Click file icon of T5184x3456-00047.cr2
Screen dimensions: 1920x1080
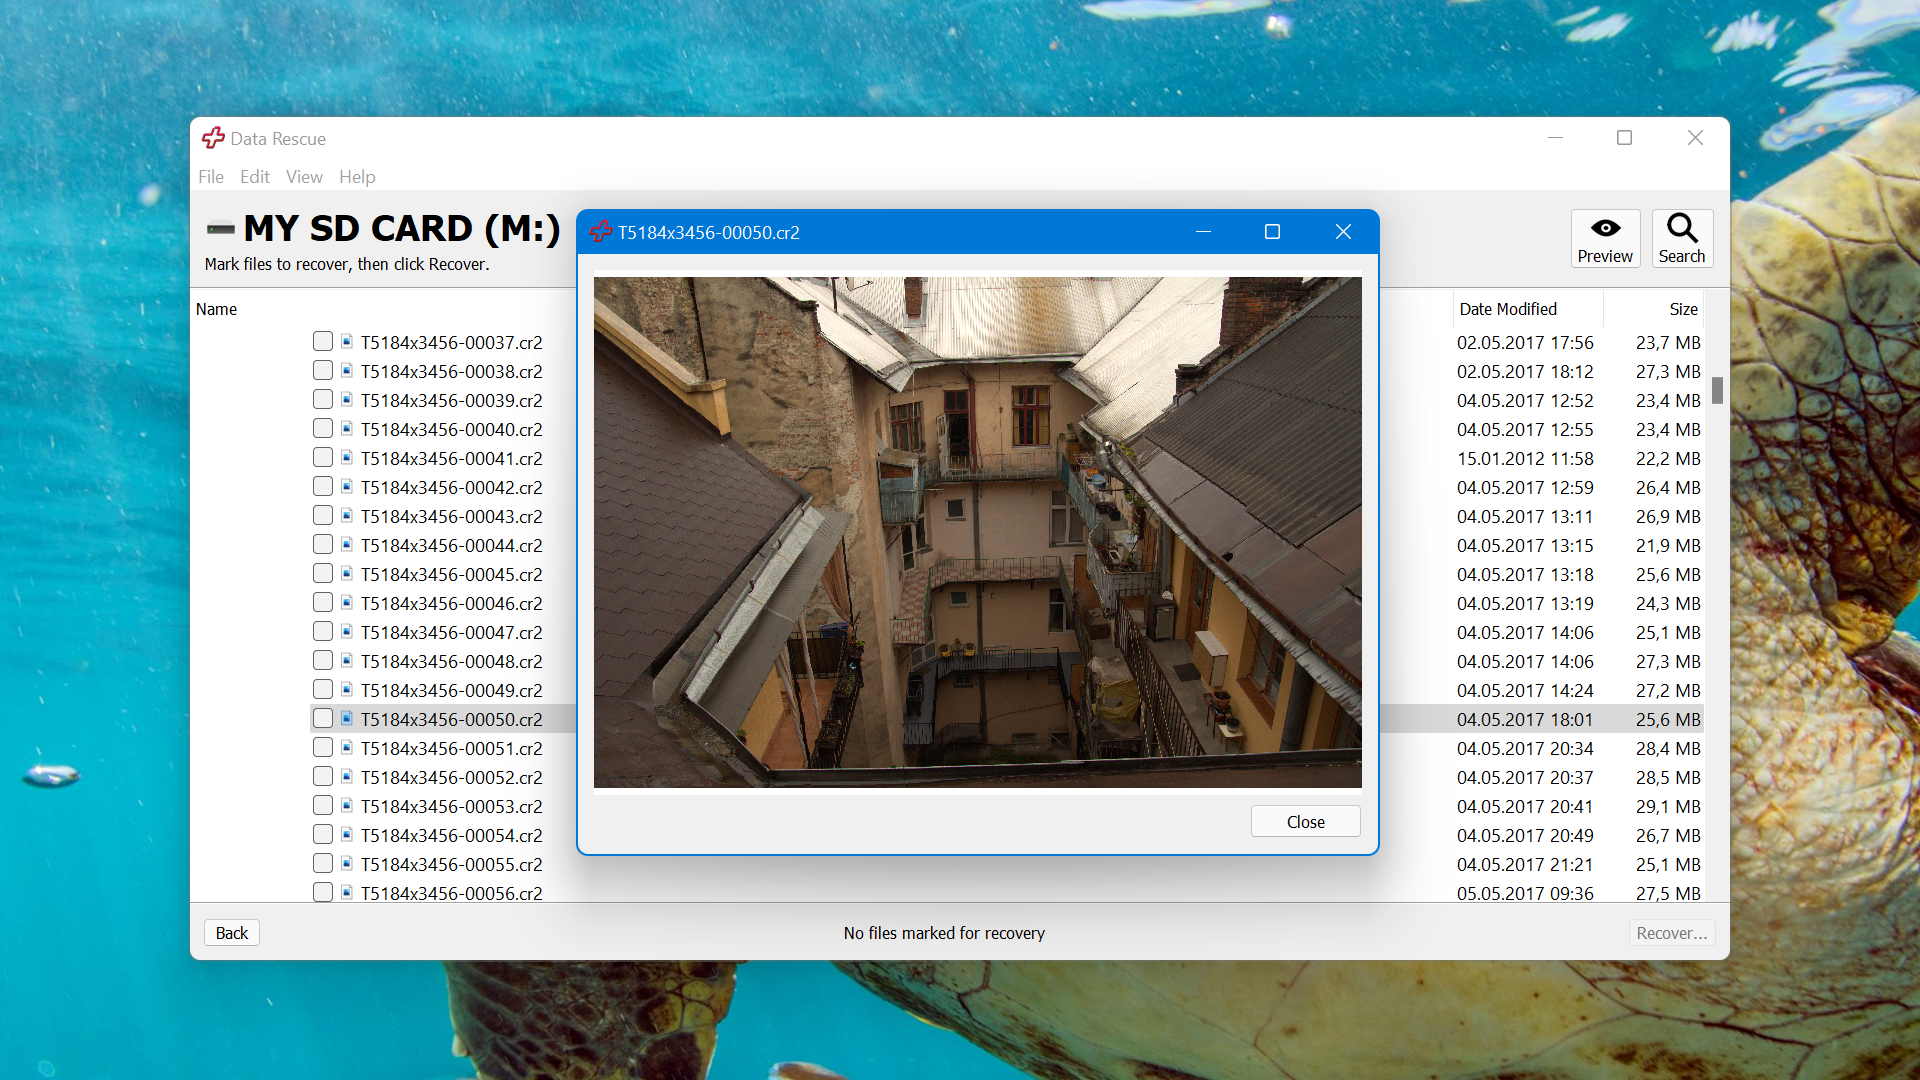pyautogui.click(x=347, y=632)
